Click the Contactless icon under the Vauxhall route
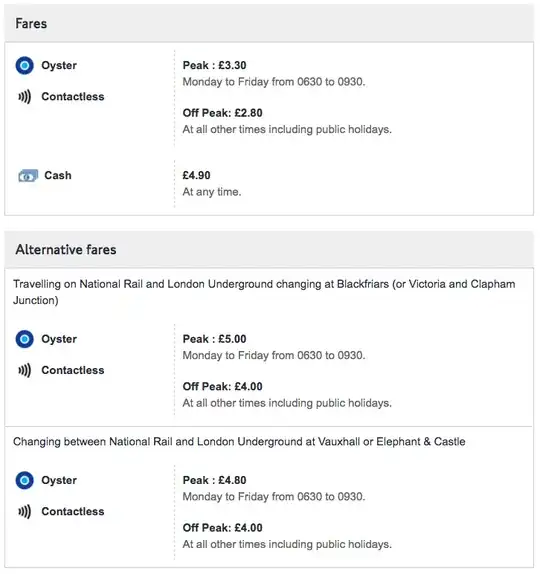Screen dimensions: 540x574 (x=25, y=512)
